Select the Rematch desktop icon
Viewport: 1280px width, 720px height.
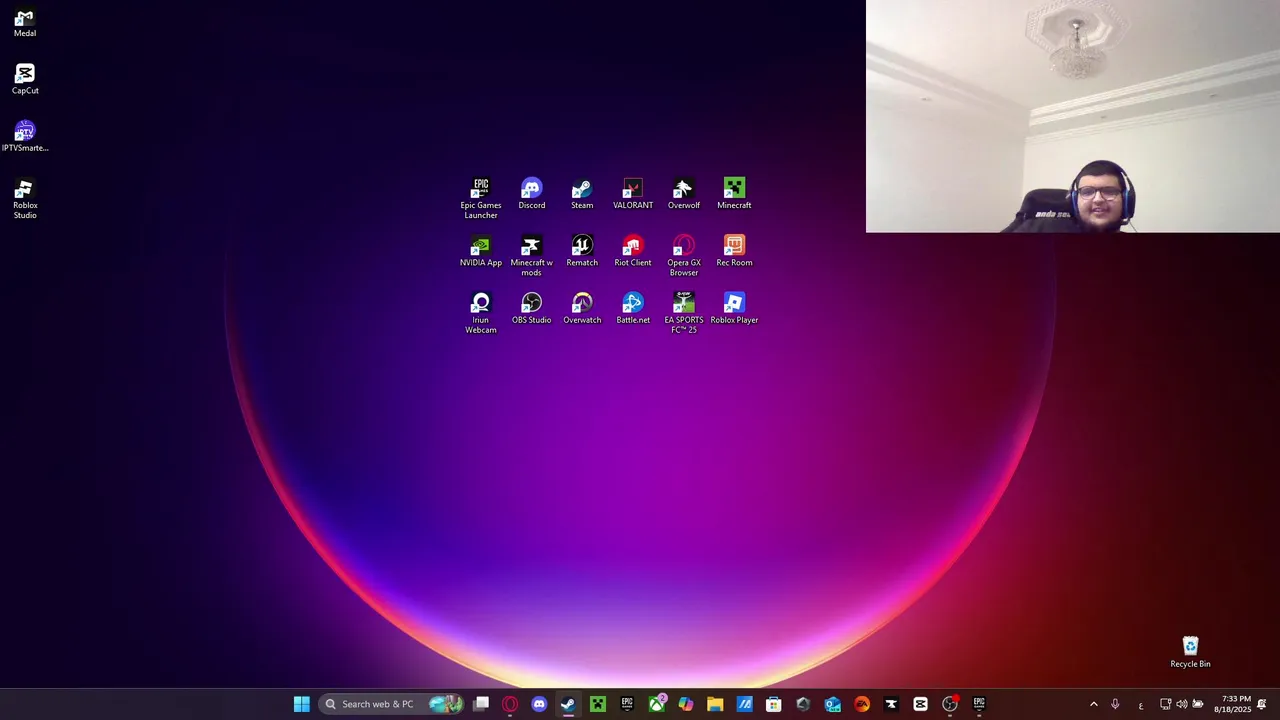click(582, 251)
